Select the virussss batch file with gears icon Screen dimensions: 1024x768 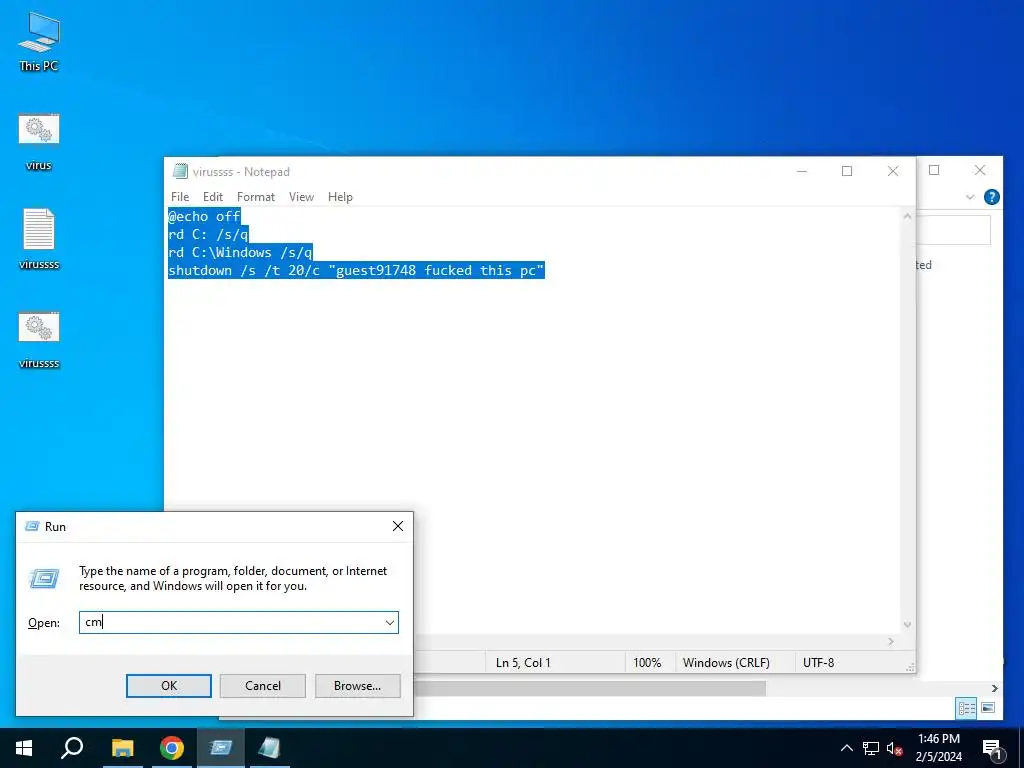(x=39, y=340)
